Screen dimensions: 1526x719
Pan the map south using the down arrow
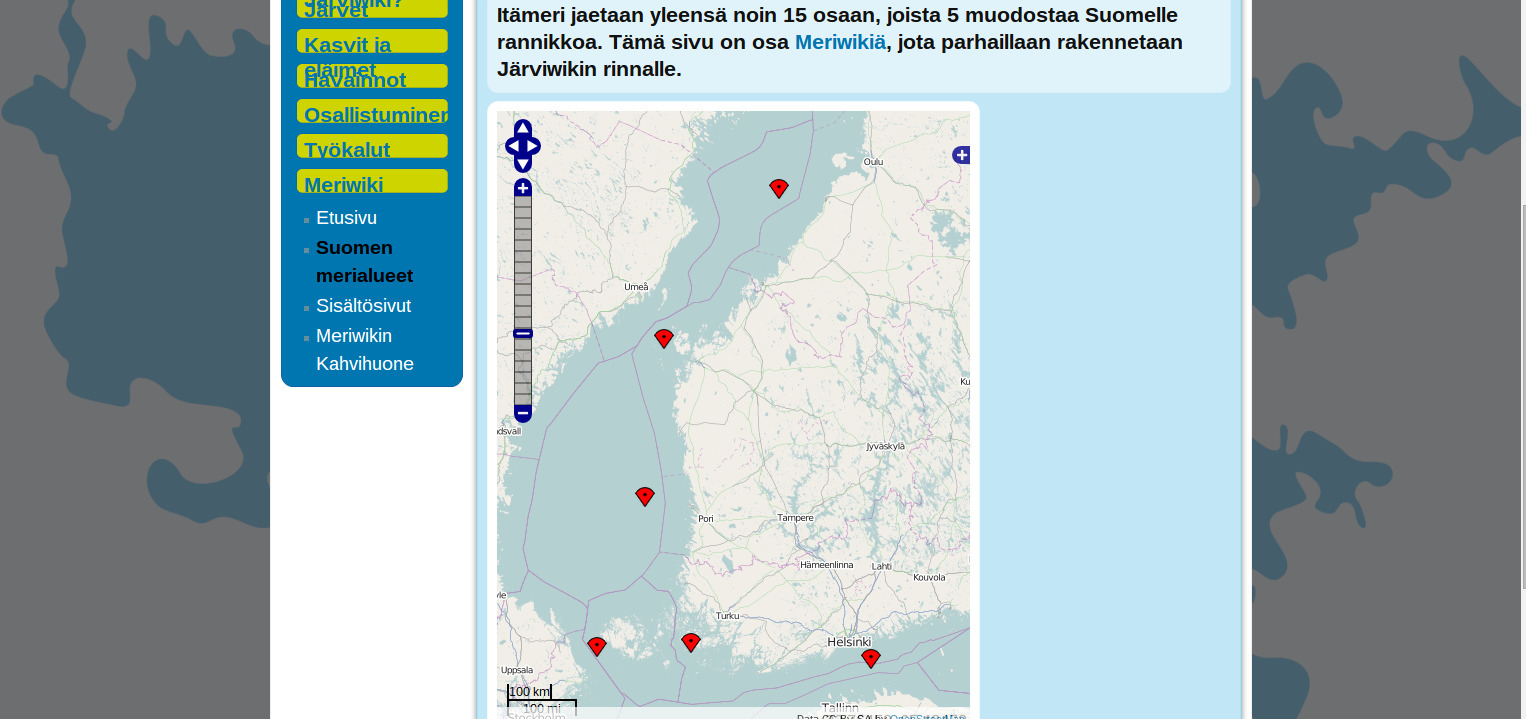[522, 161]
